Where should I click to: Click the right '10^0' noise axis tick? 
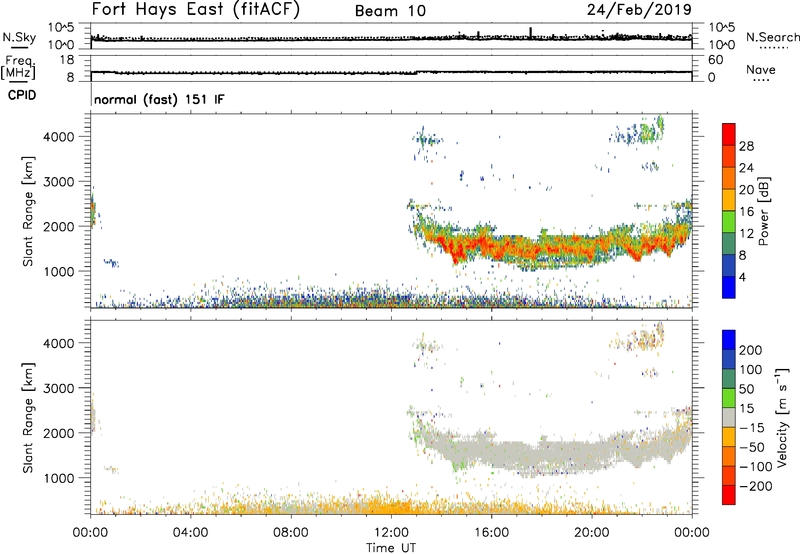[x=722, y=45]
